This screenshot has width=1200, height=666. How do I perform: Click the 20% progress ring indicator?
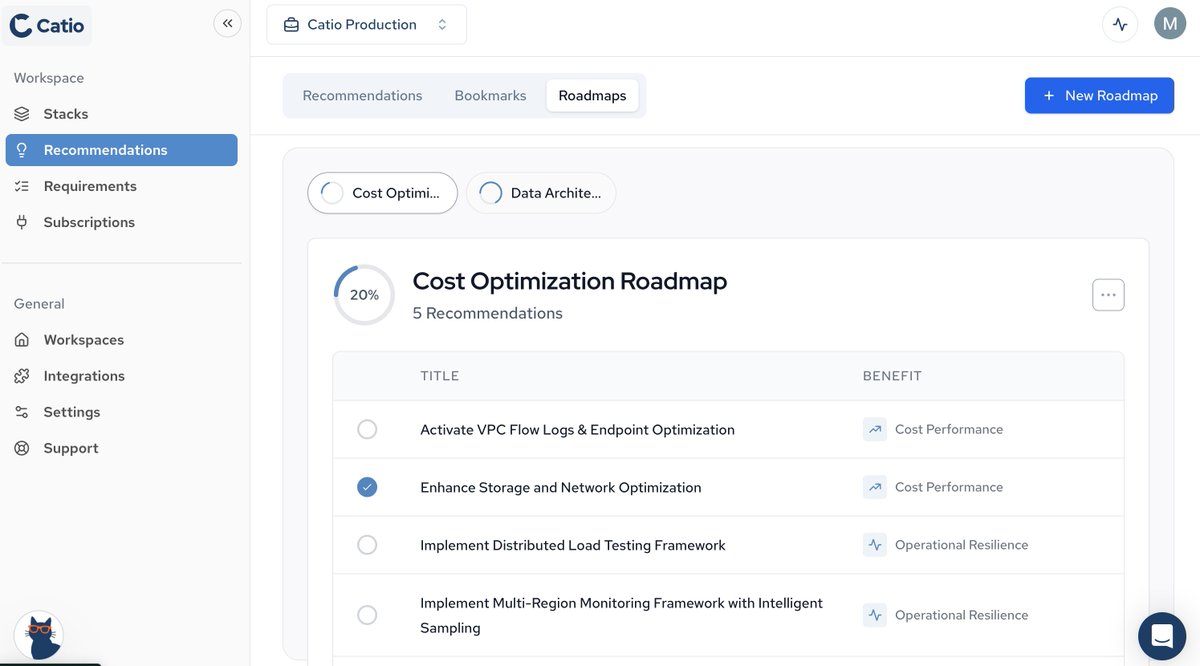[x=364, y=295]
